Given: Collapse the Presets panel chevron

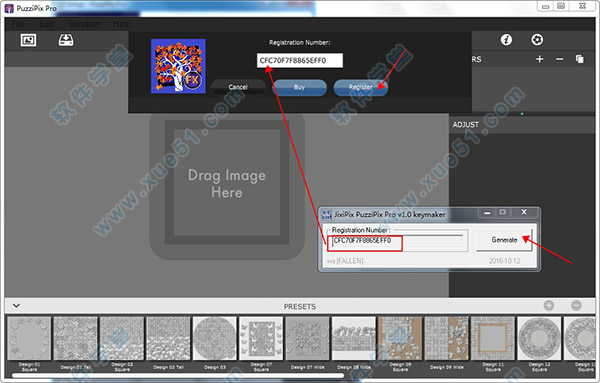Looking at the screenshot, I should [x=16, y=306].
